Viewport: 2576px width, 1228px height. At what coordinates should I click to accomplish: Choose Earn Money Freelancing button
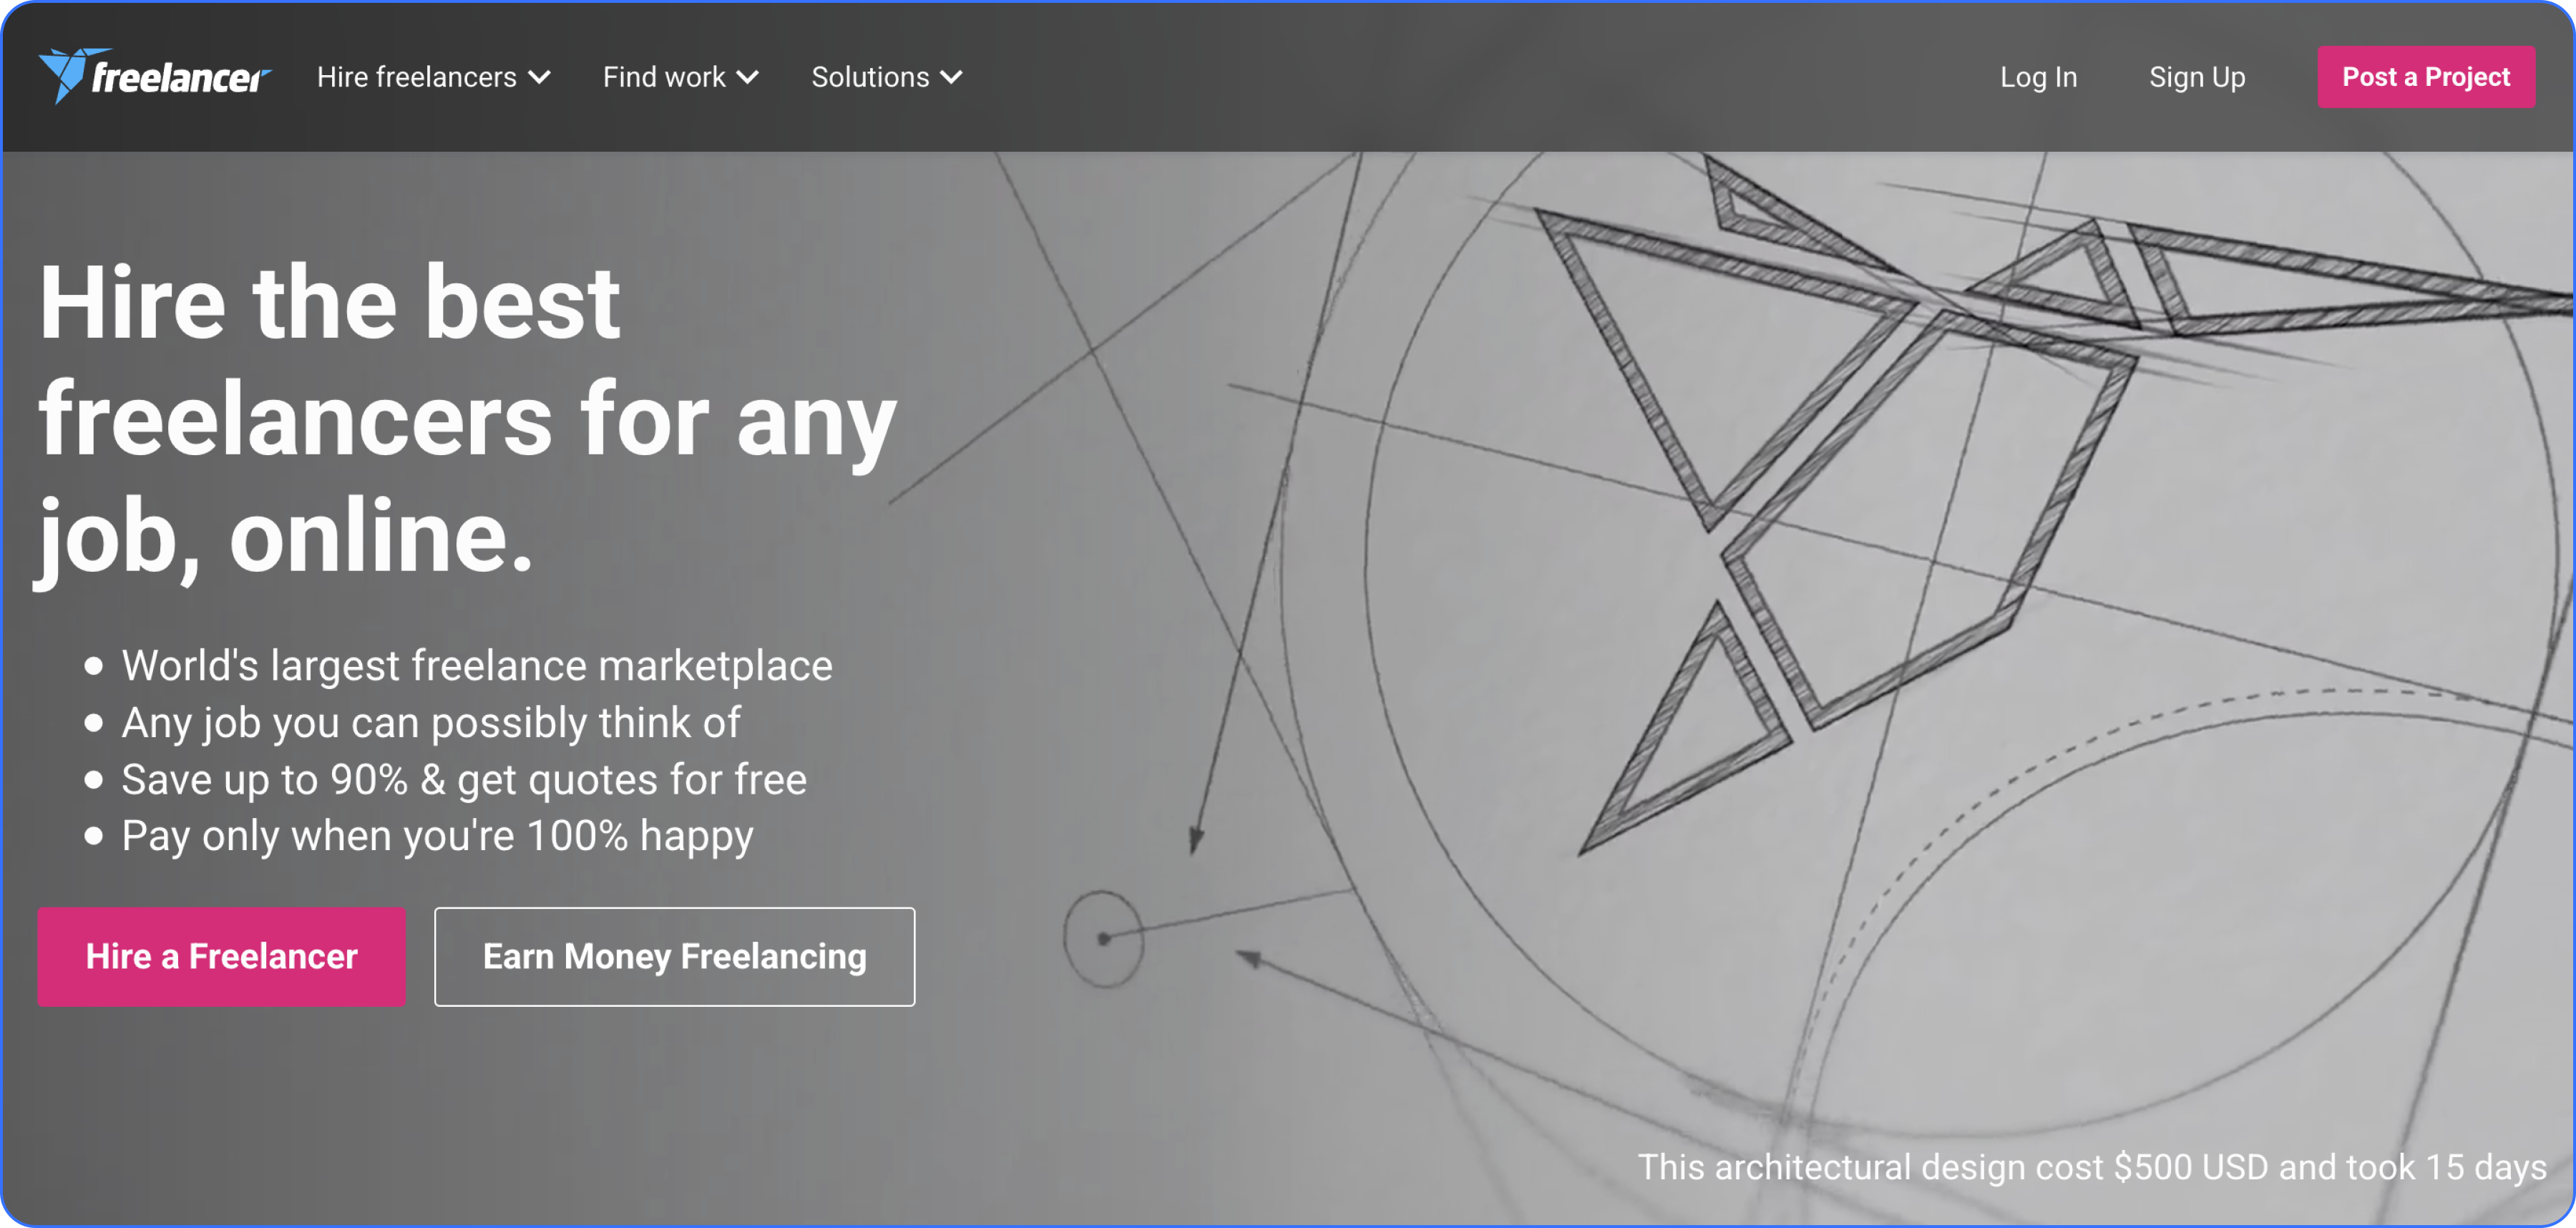tap(674, 957)
